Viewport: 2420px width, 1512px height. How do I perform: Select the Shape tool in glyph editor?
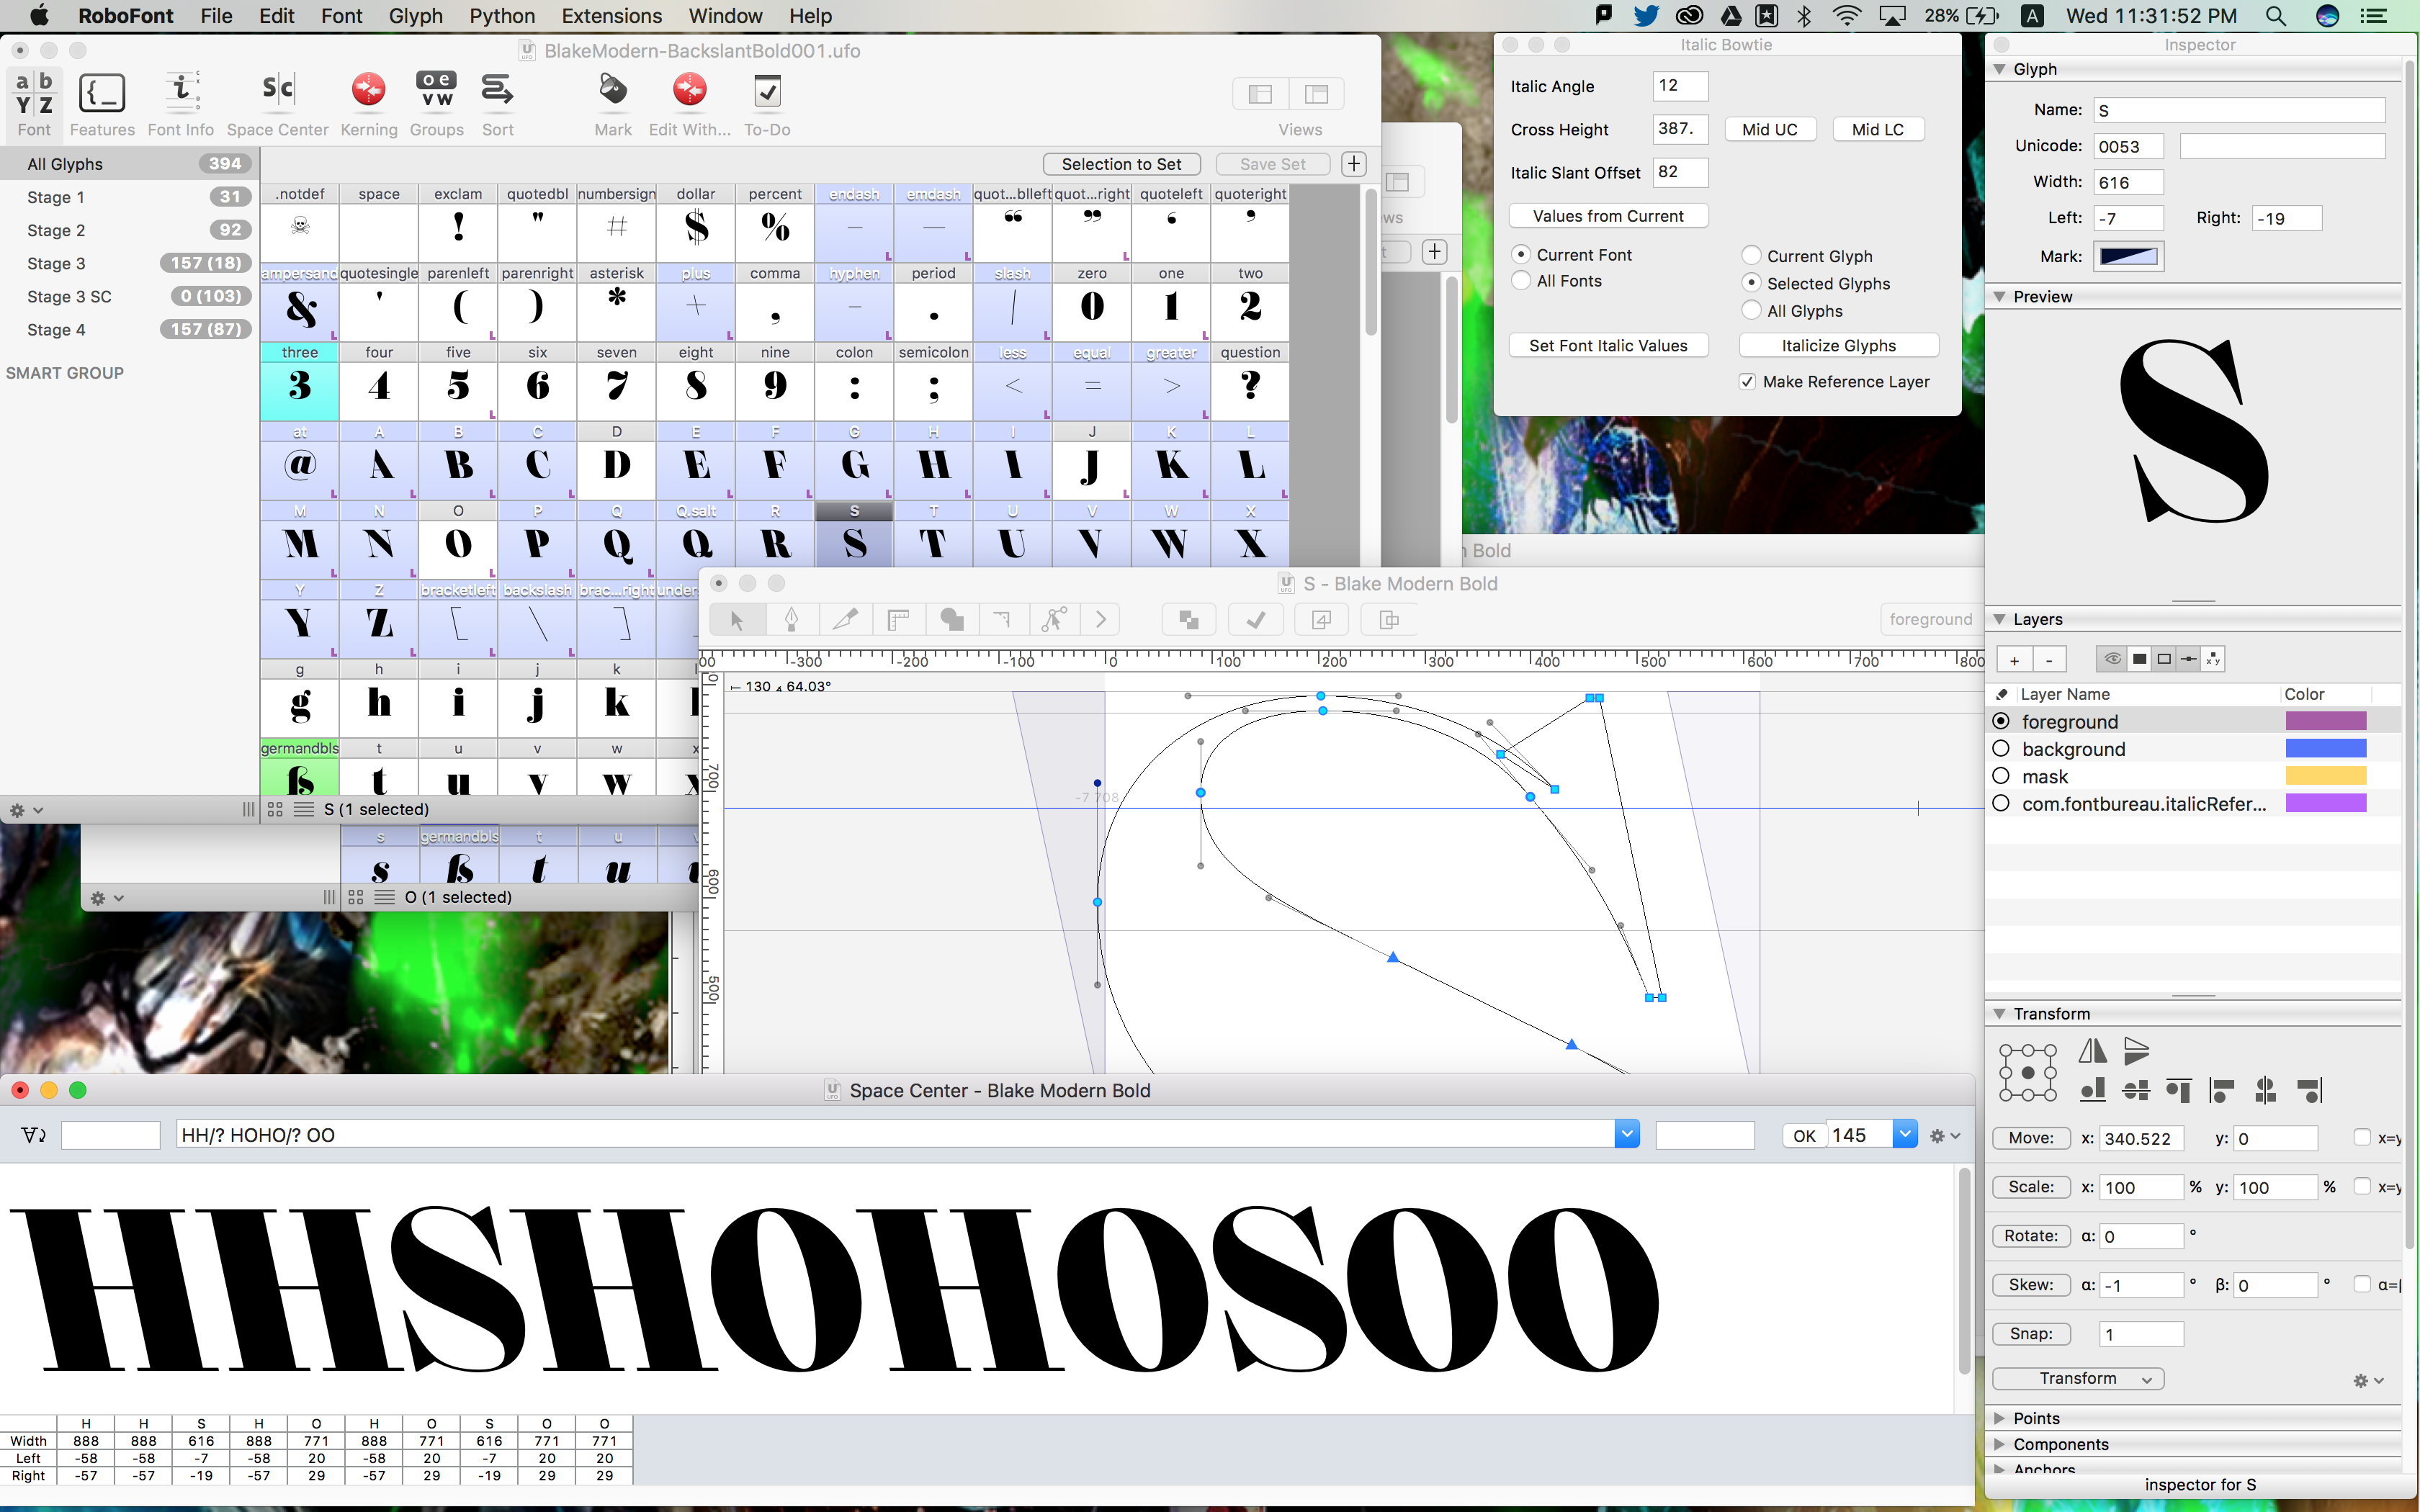[x=951, y=620]
